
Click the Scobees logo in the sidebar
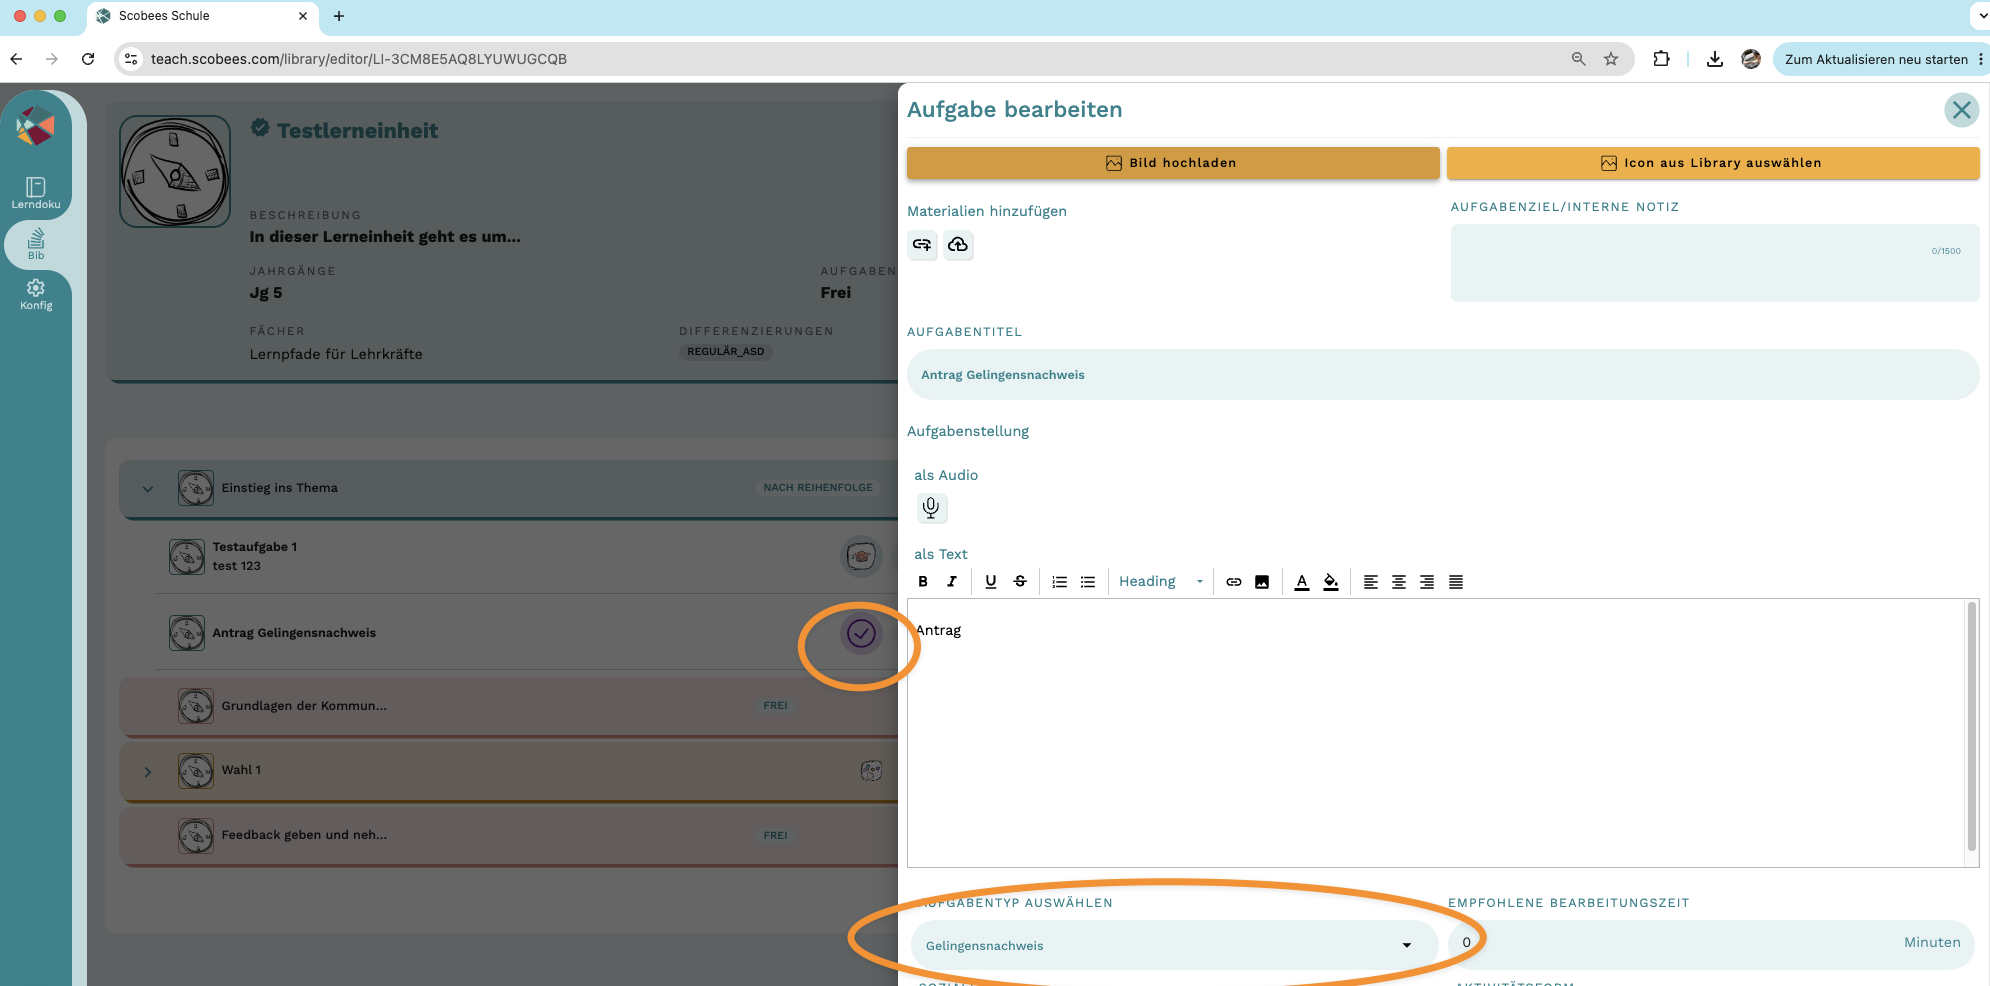coord(35,126)
